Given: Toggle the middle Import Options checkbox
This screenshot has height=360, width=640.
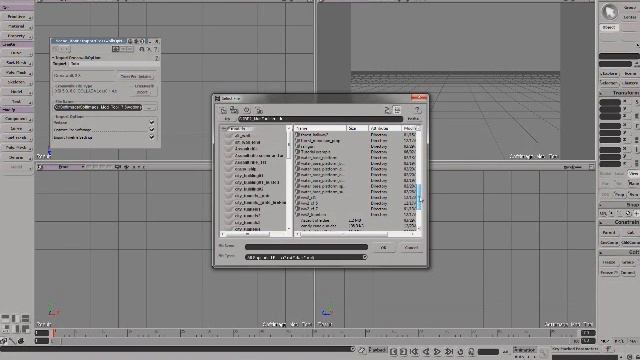Looking at the screenshot, I should (x=152, y=129).
